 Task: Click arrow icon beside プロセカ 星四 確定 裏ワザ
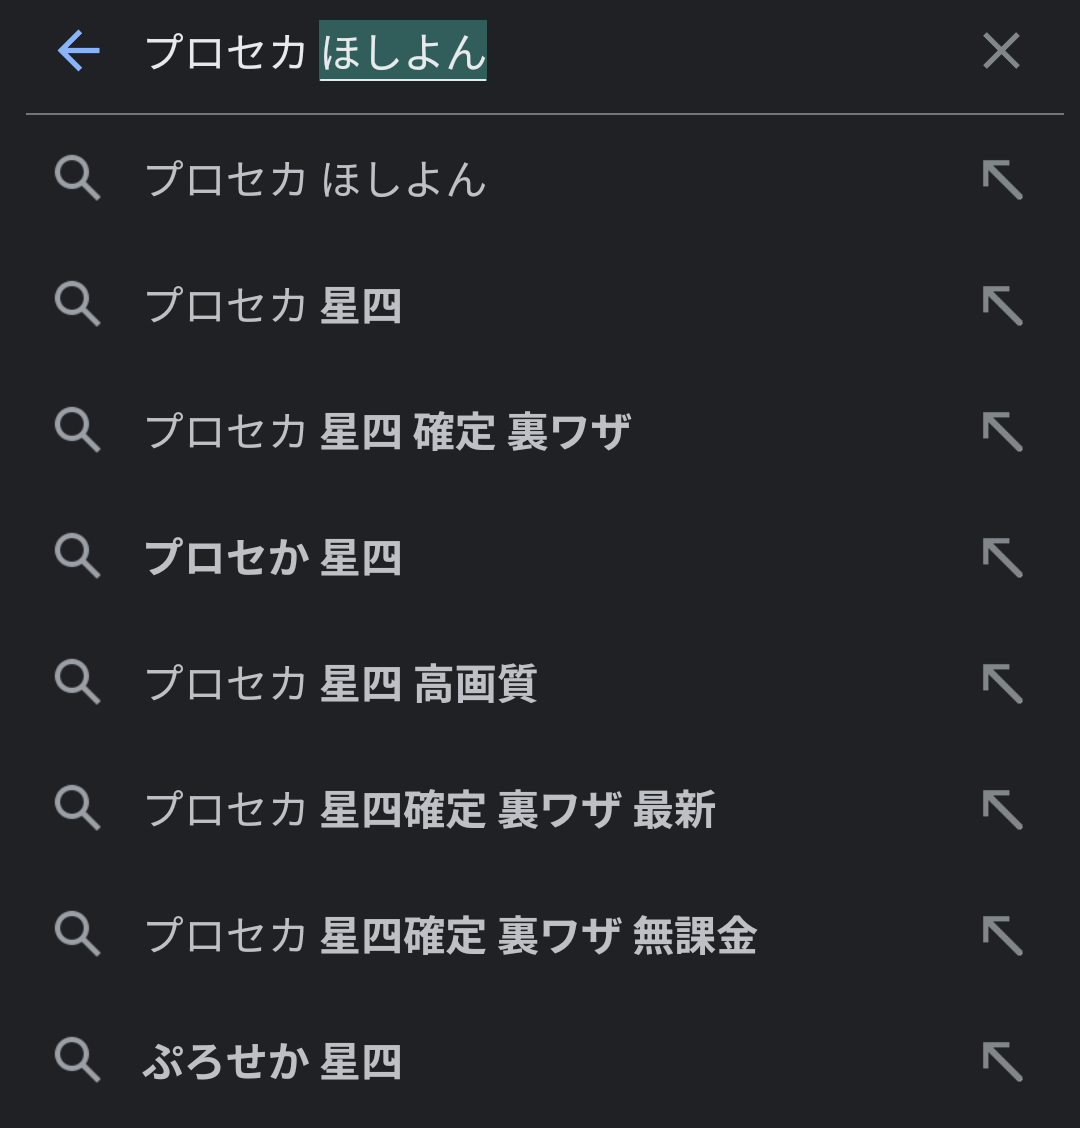(1002, 432)
